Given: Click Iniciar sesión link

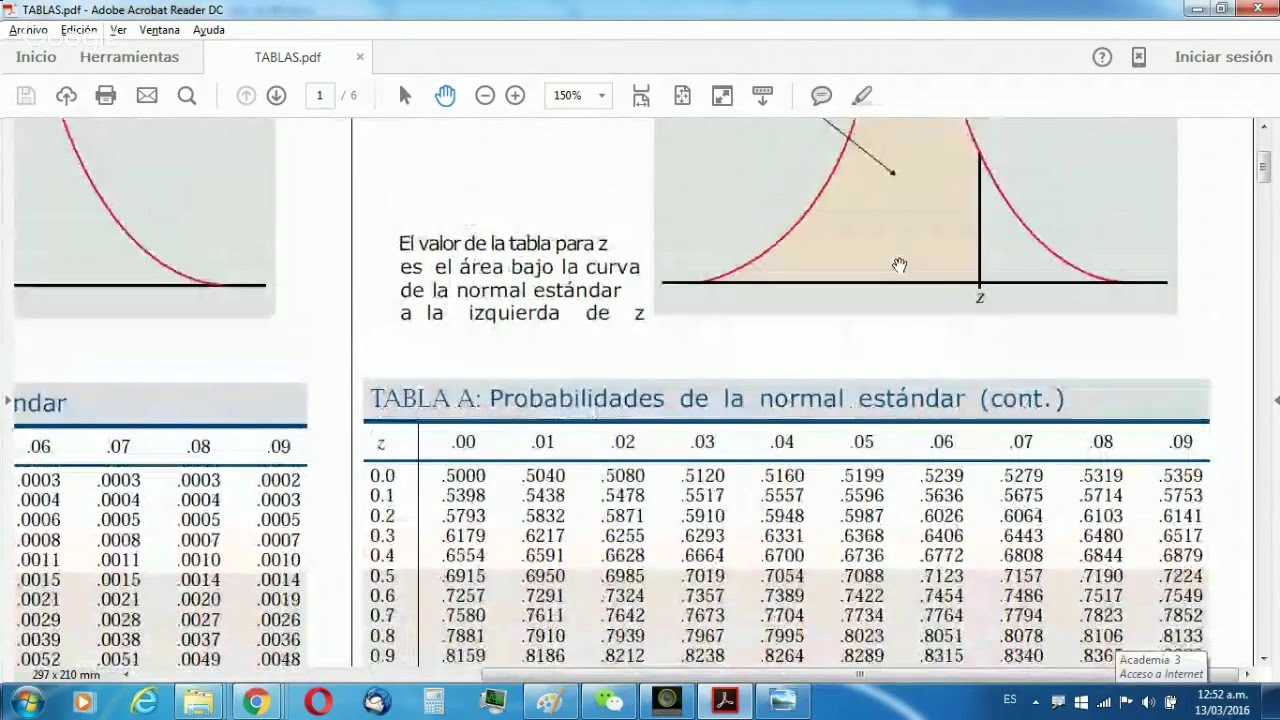Looking at the screenshot, I should tap(1223, 57).
